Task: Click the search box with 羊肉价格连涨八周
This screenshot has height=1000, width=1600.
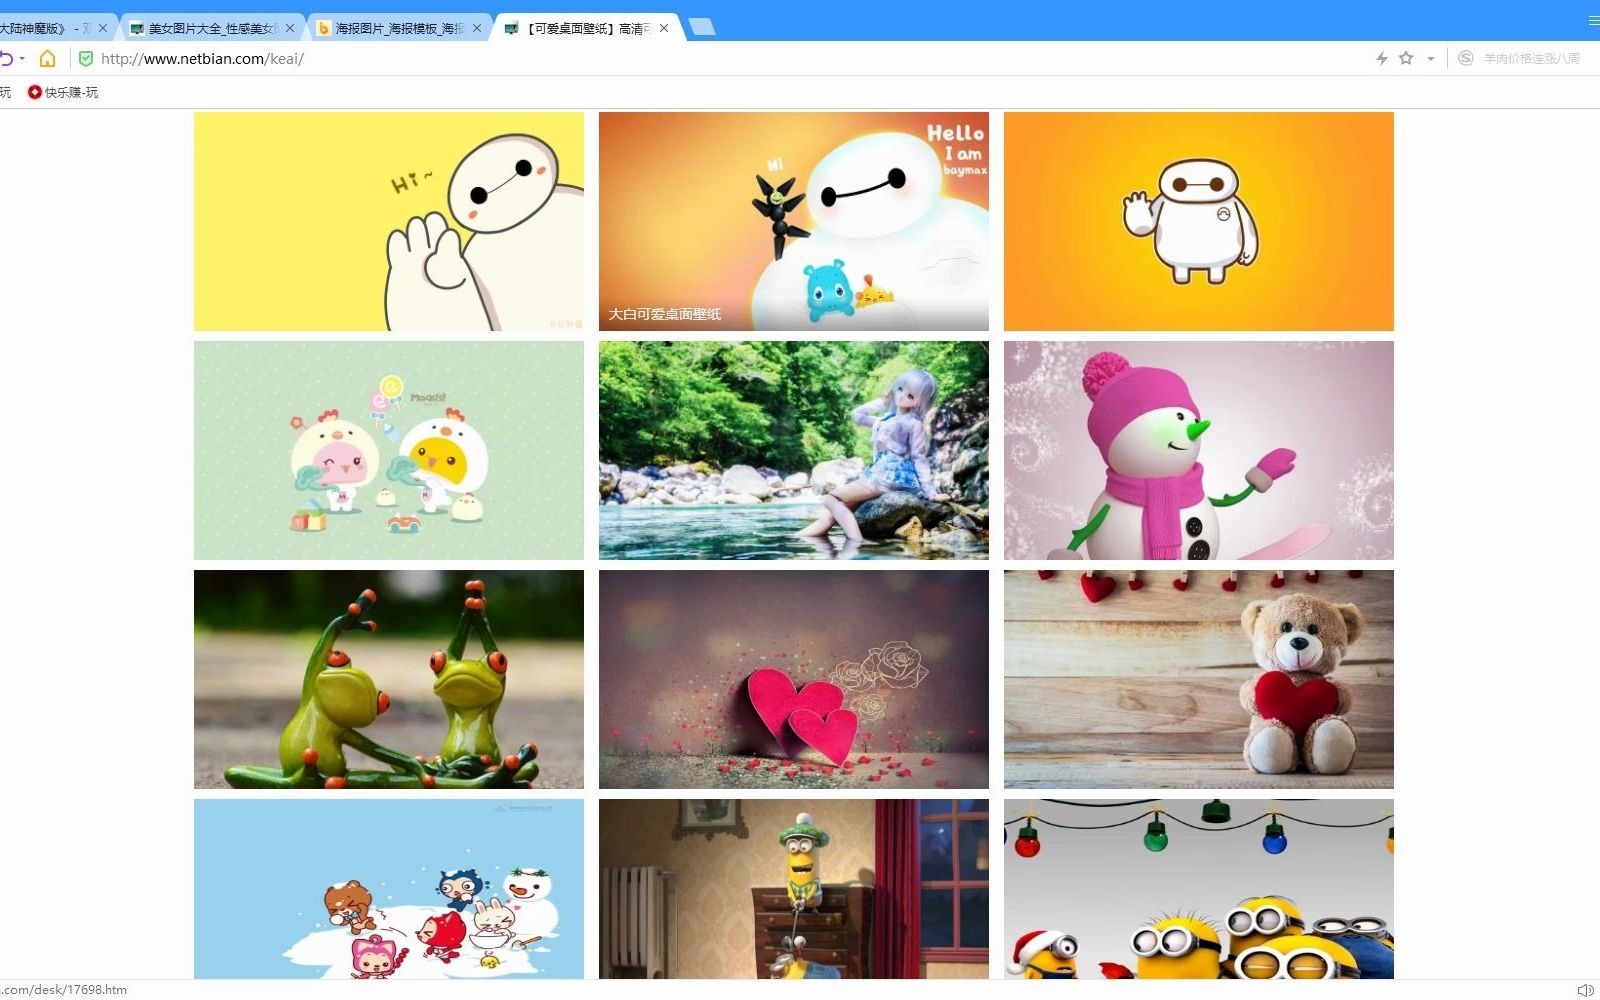Action: point(1533,59)
